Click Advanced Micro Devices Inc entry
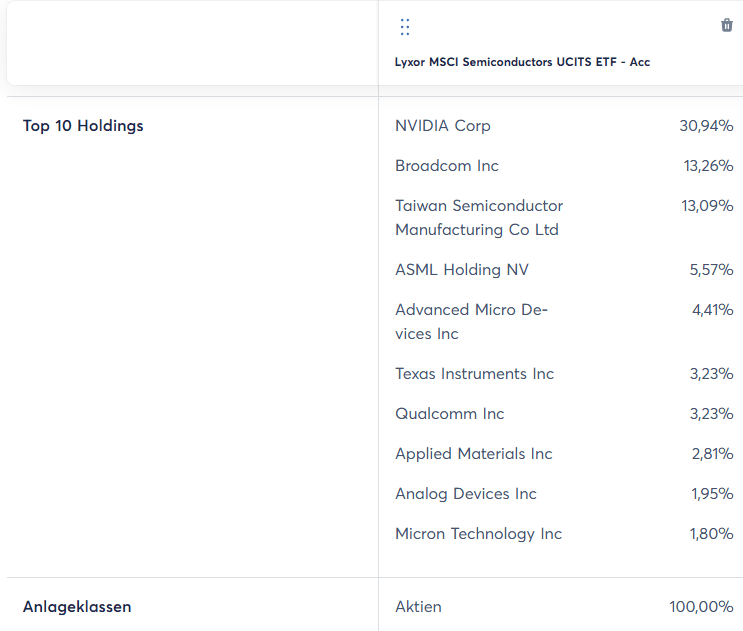 [x=471, y=322]
